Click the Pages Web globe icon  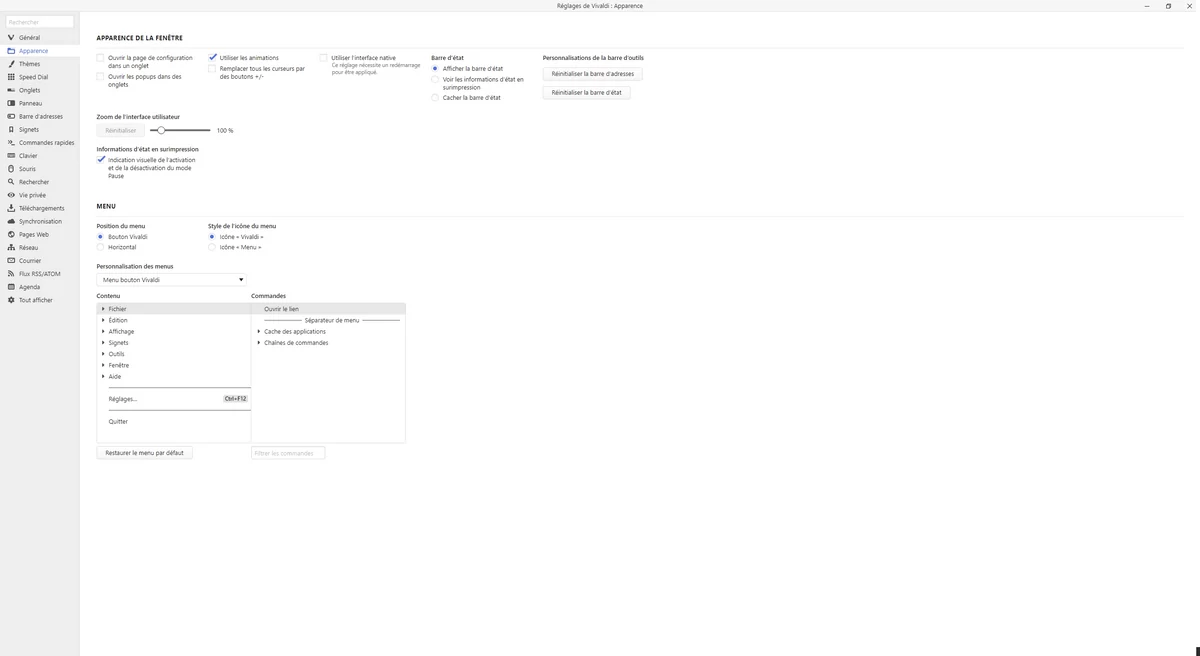(x=11, y=234)
